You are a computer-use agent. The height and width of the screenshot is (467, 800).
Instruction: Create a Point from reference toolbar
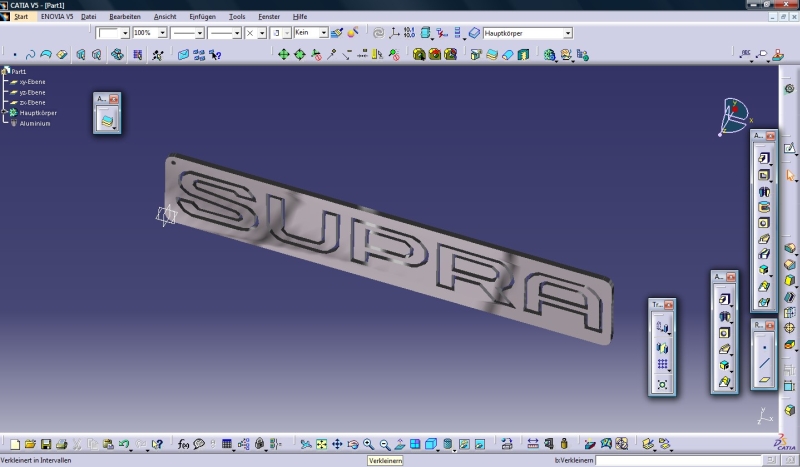pyautogui.click(x=764, y=348)
